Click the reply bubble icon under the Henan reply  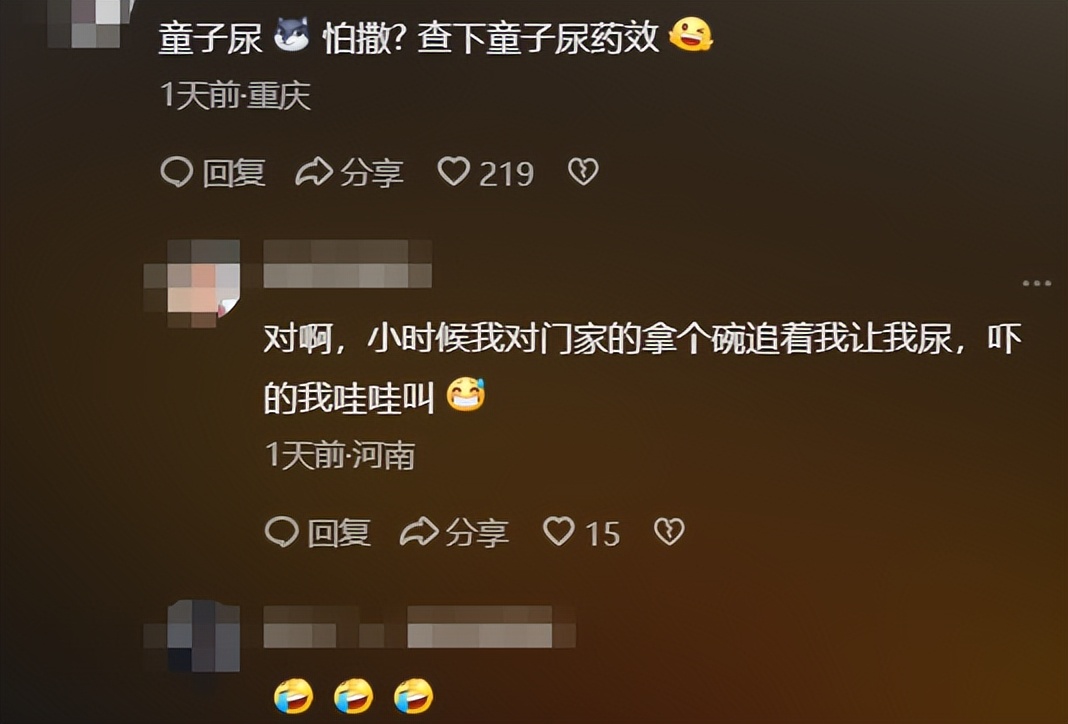click(281, 532)
